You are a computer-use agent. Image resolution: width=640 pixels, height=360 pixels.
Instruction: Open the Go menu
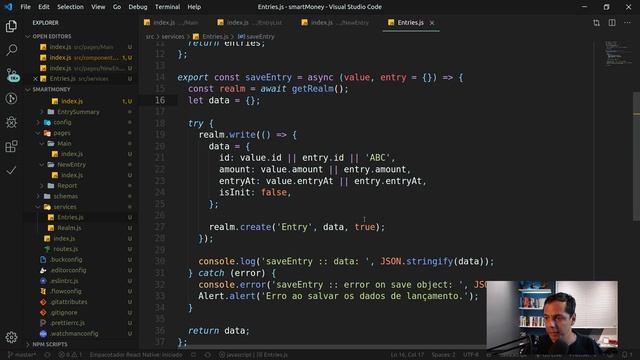click(x=117, y=7)
